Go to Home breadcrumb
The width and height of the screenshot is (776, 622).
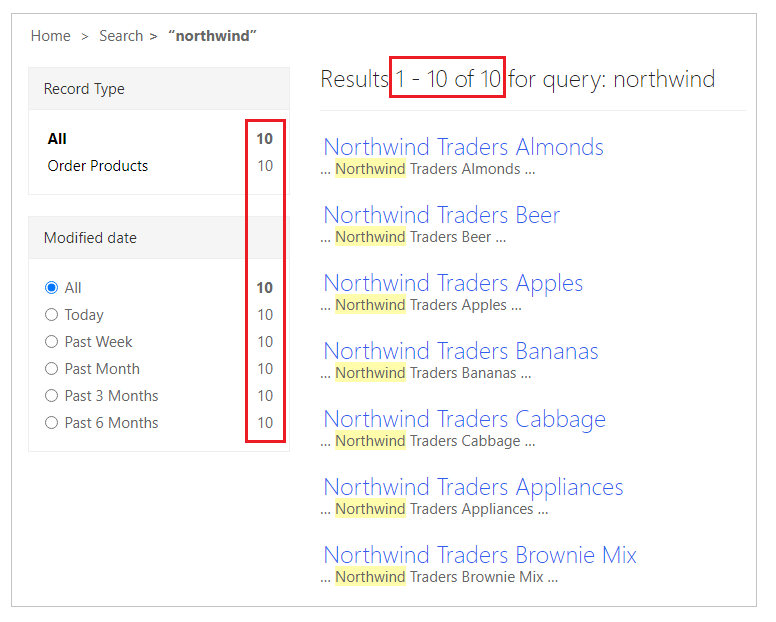50,36
